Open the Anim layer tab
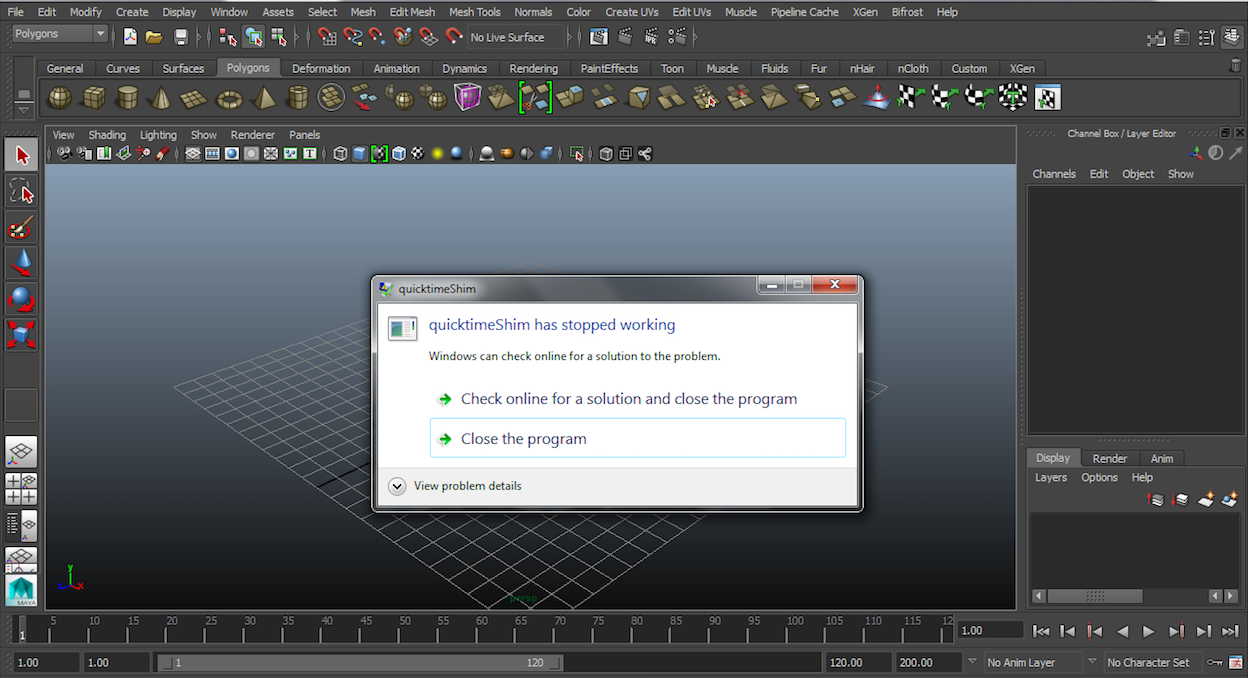Screen dimensions: 1248x678 tap(1162, 458)
